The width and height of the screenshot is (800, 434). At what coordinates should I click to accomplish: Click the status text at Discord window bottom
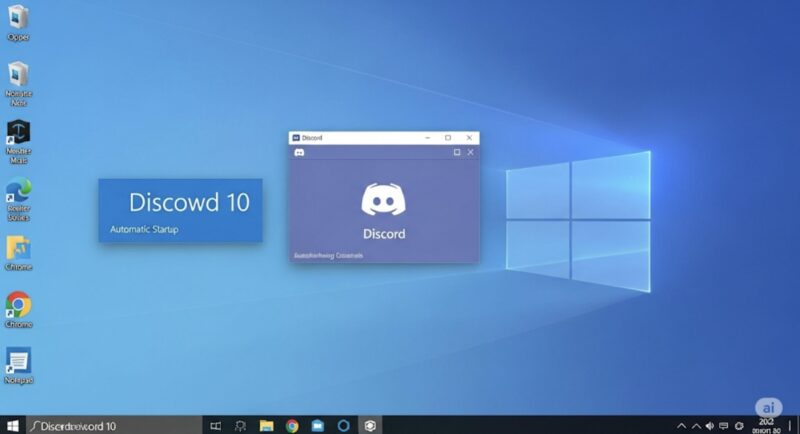[x=328, y=256]
